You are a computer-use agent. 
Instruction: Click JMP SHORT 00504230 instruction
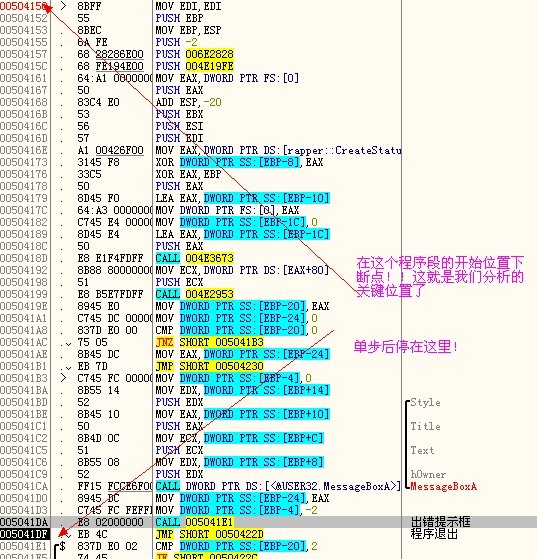click(x=210, y=366)
